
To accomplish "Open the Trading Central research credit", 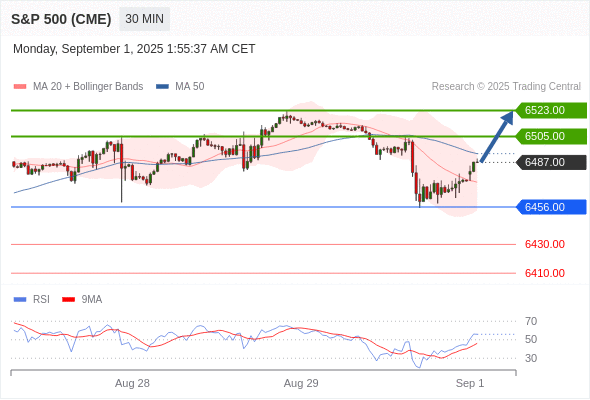I will pyautogui.click(x=506, y=87).
